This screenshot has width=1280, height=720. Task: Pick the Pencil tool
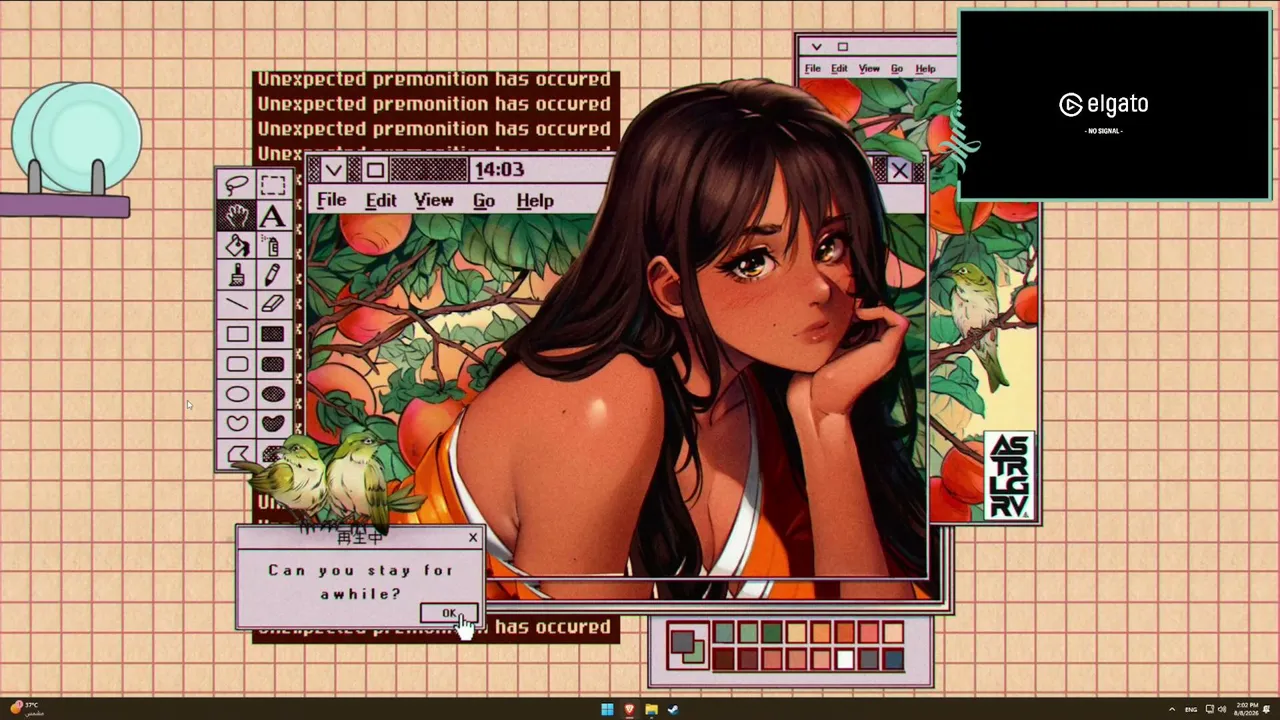[272, 275]
